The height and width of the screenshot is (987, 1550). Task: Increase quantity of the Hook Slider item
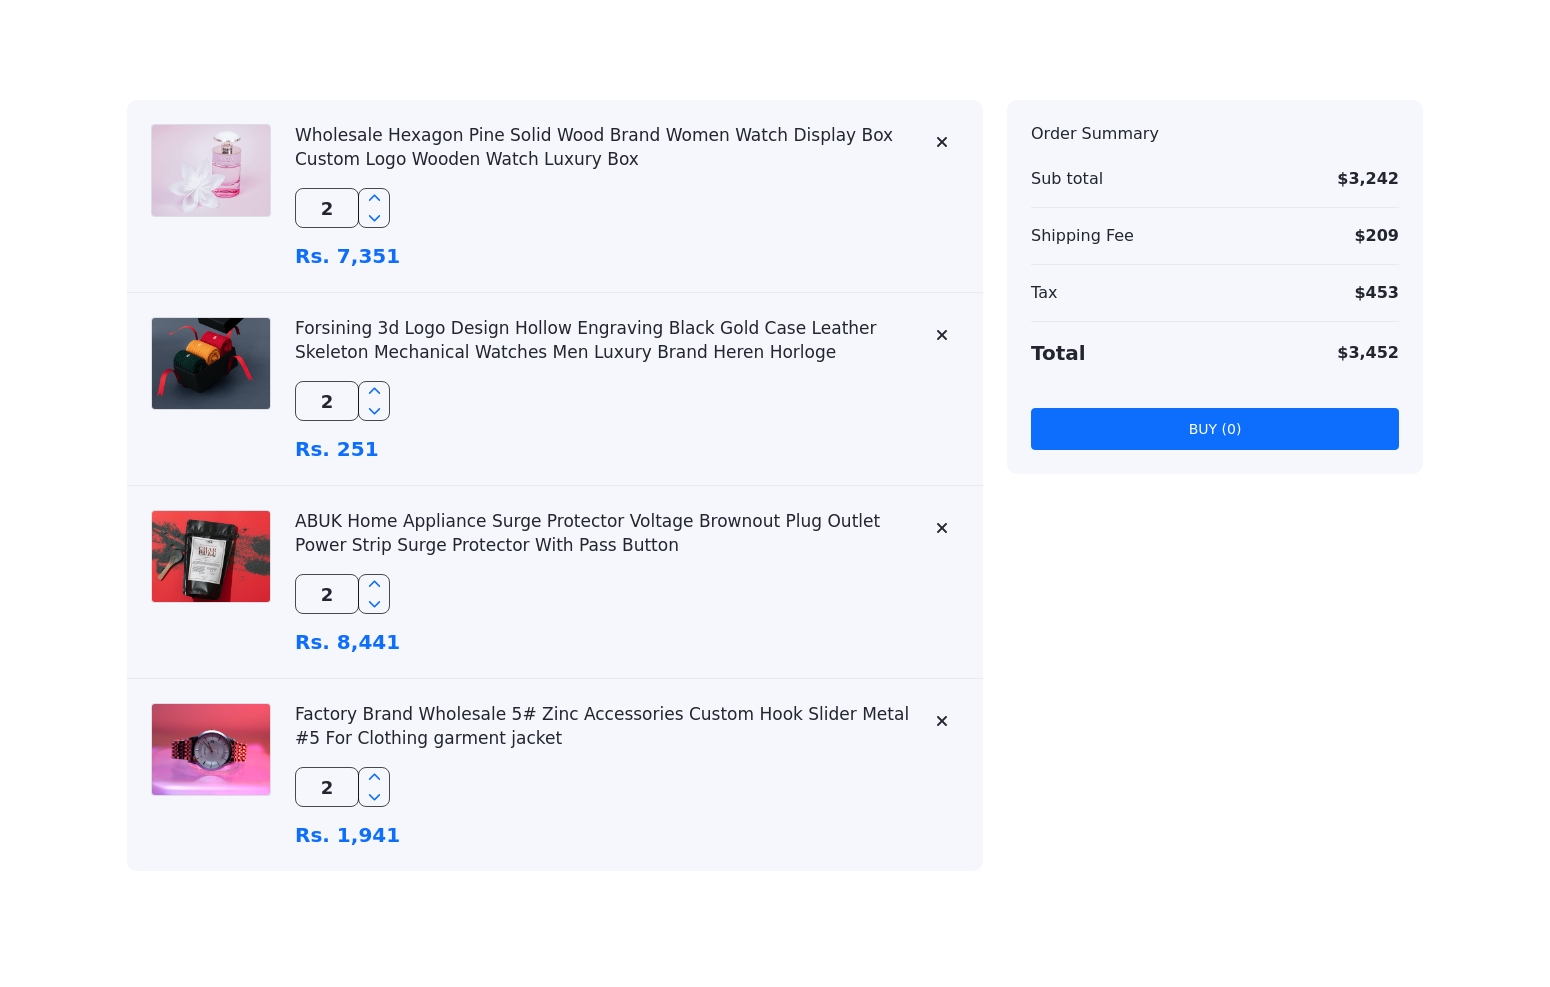(374, 777)
